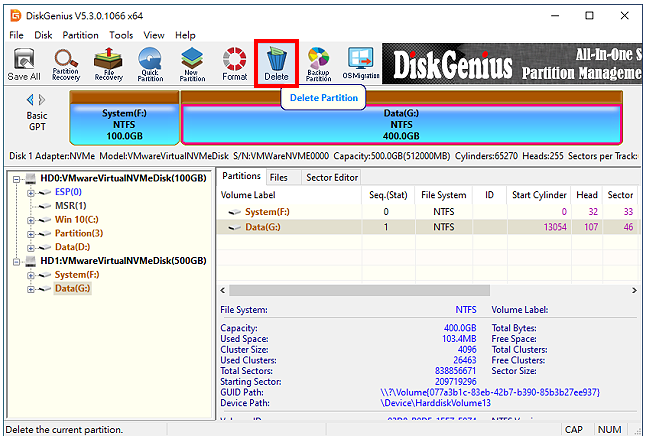Click the File System column header
652x443 pixels.
444,195
